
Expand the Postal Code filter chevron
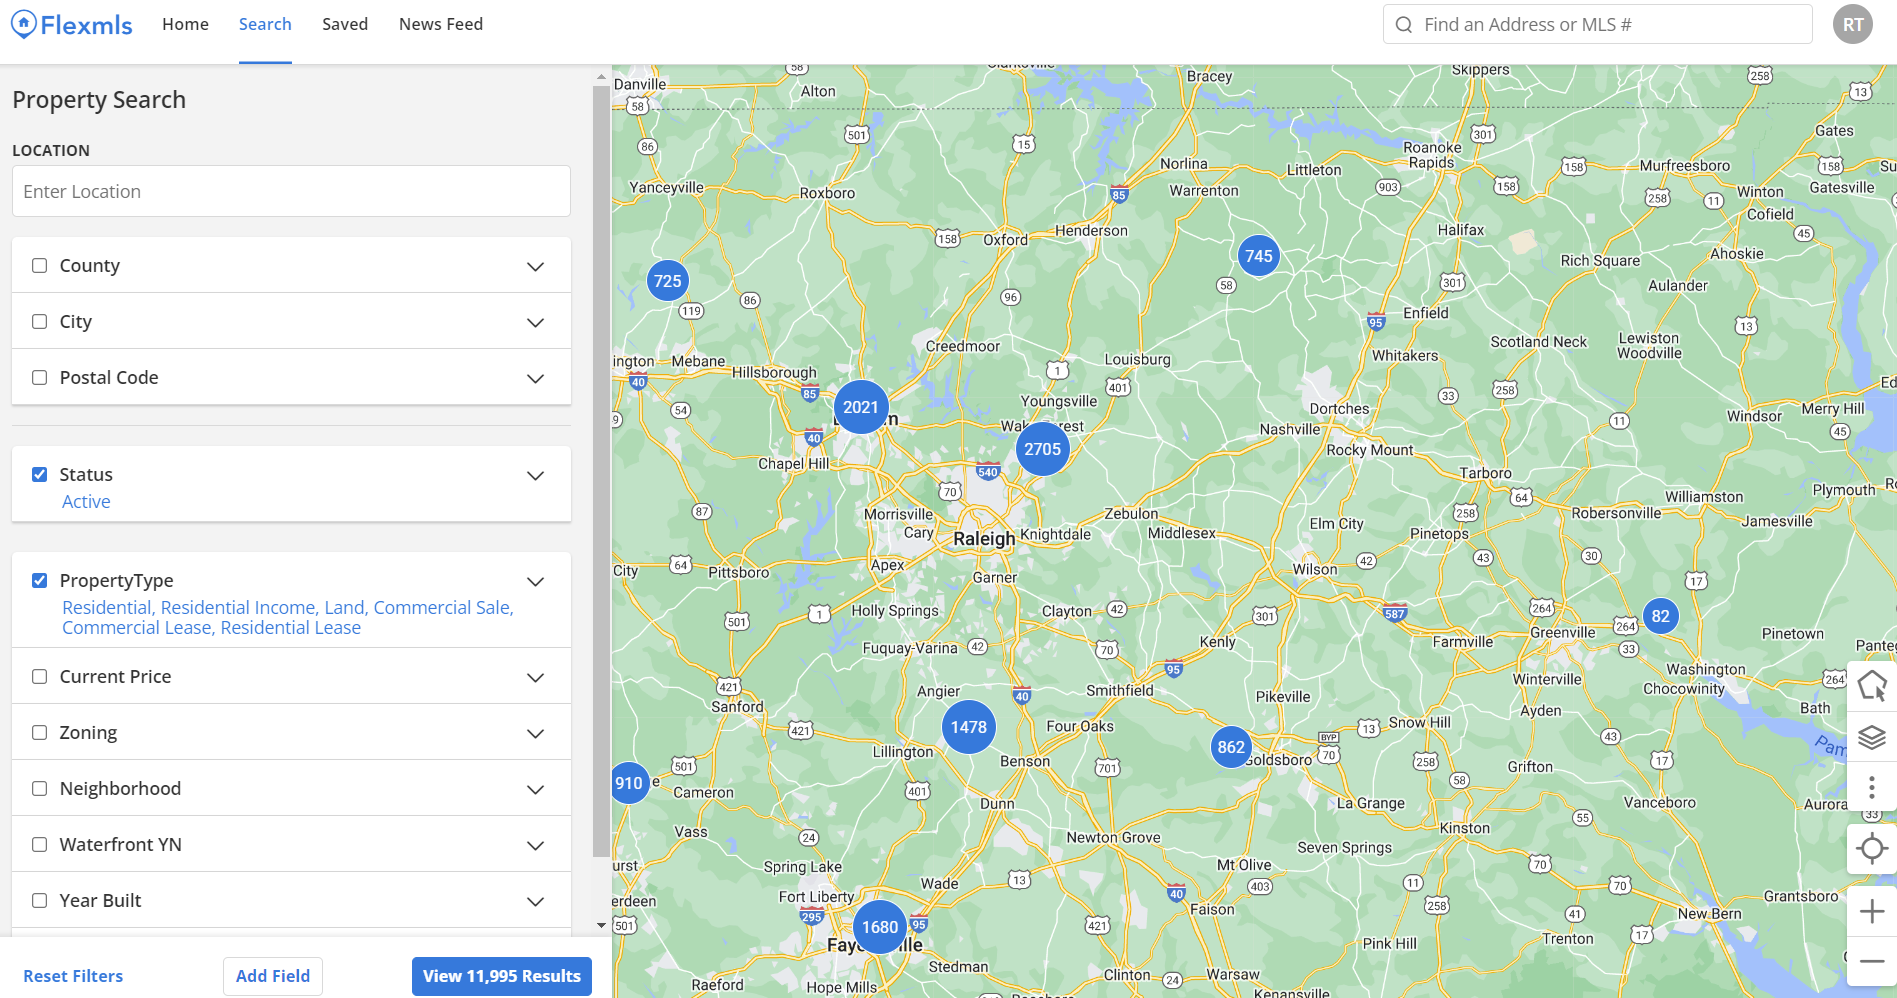(x=536, y=379)
